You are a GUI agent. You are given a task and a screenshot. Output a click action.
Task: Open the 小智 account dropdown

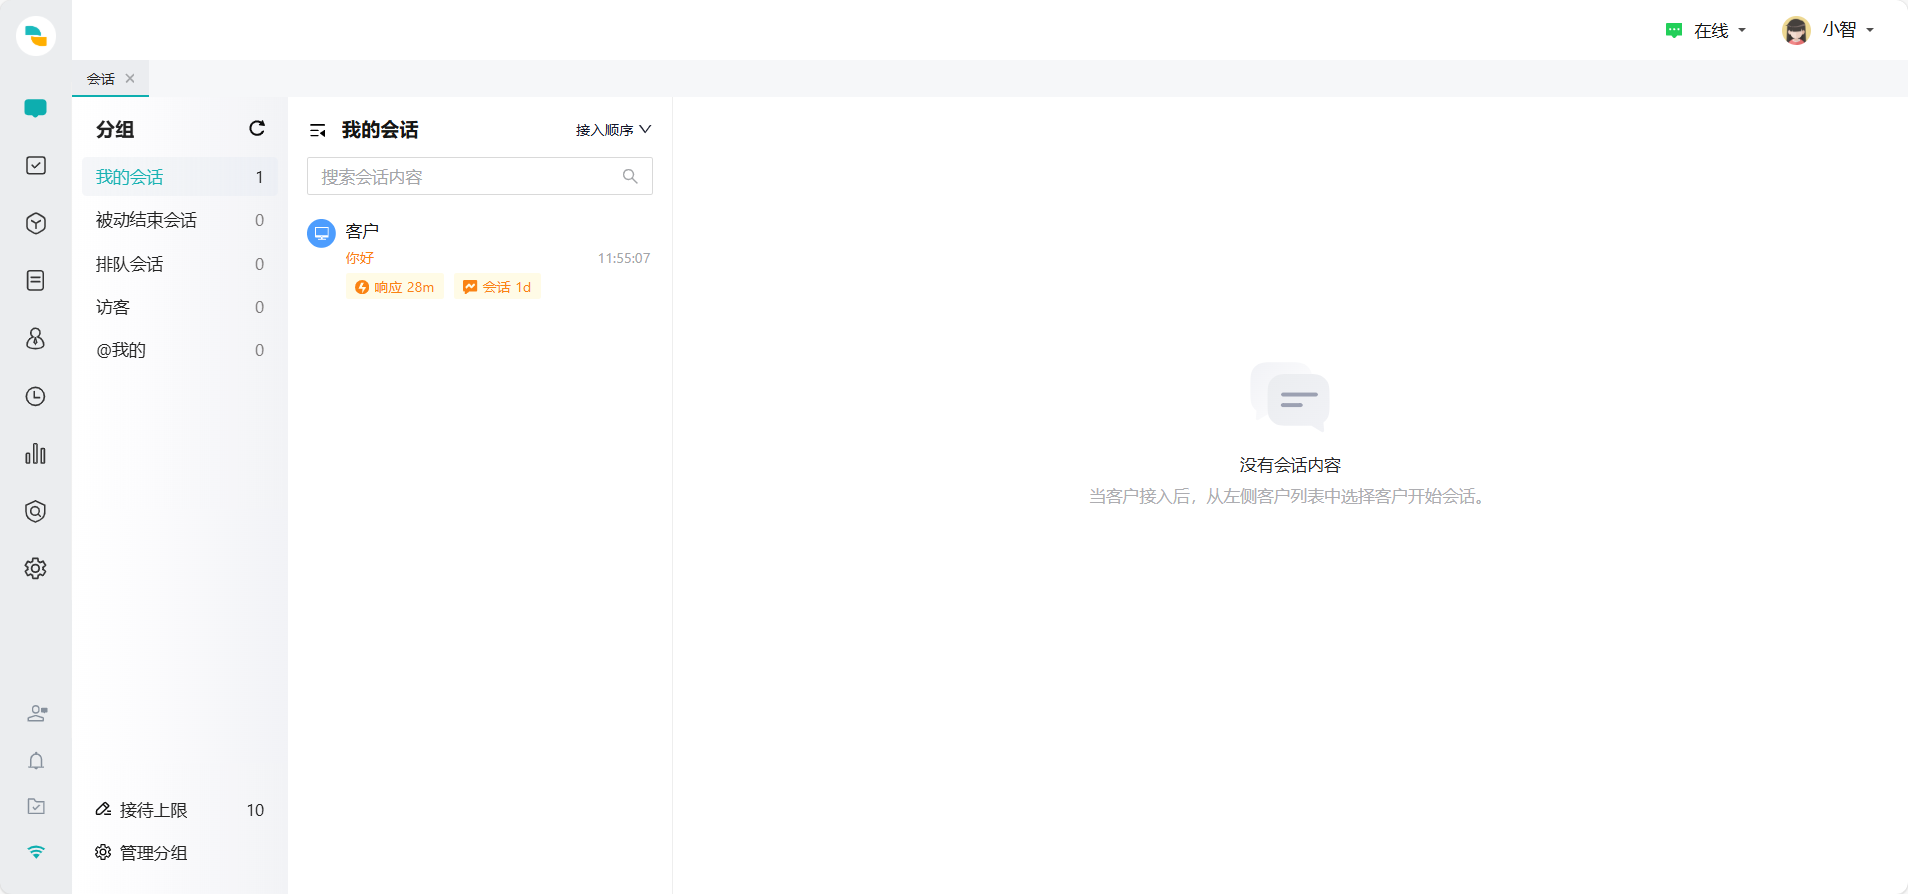tap(1828, 31)
